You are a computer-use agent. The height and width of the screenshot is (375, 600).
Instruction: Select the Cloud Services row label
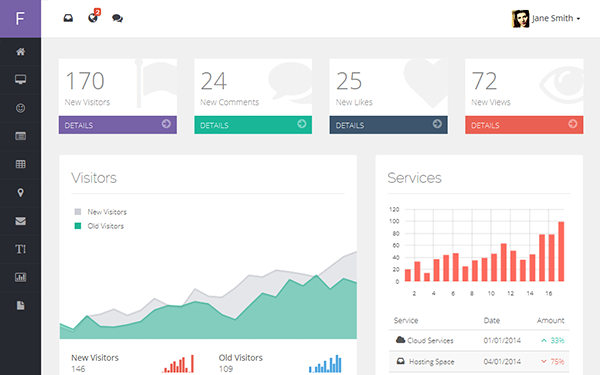click(430, 341)
